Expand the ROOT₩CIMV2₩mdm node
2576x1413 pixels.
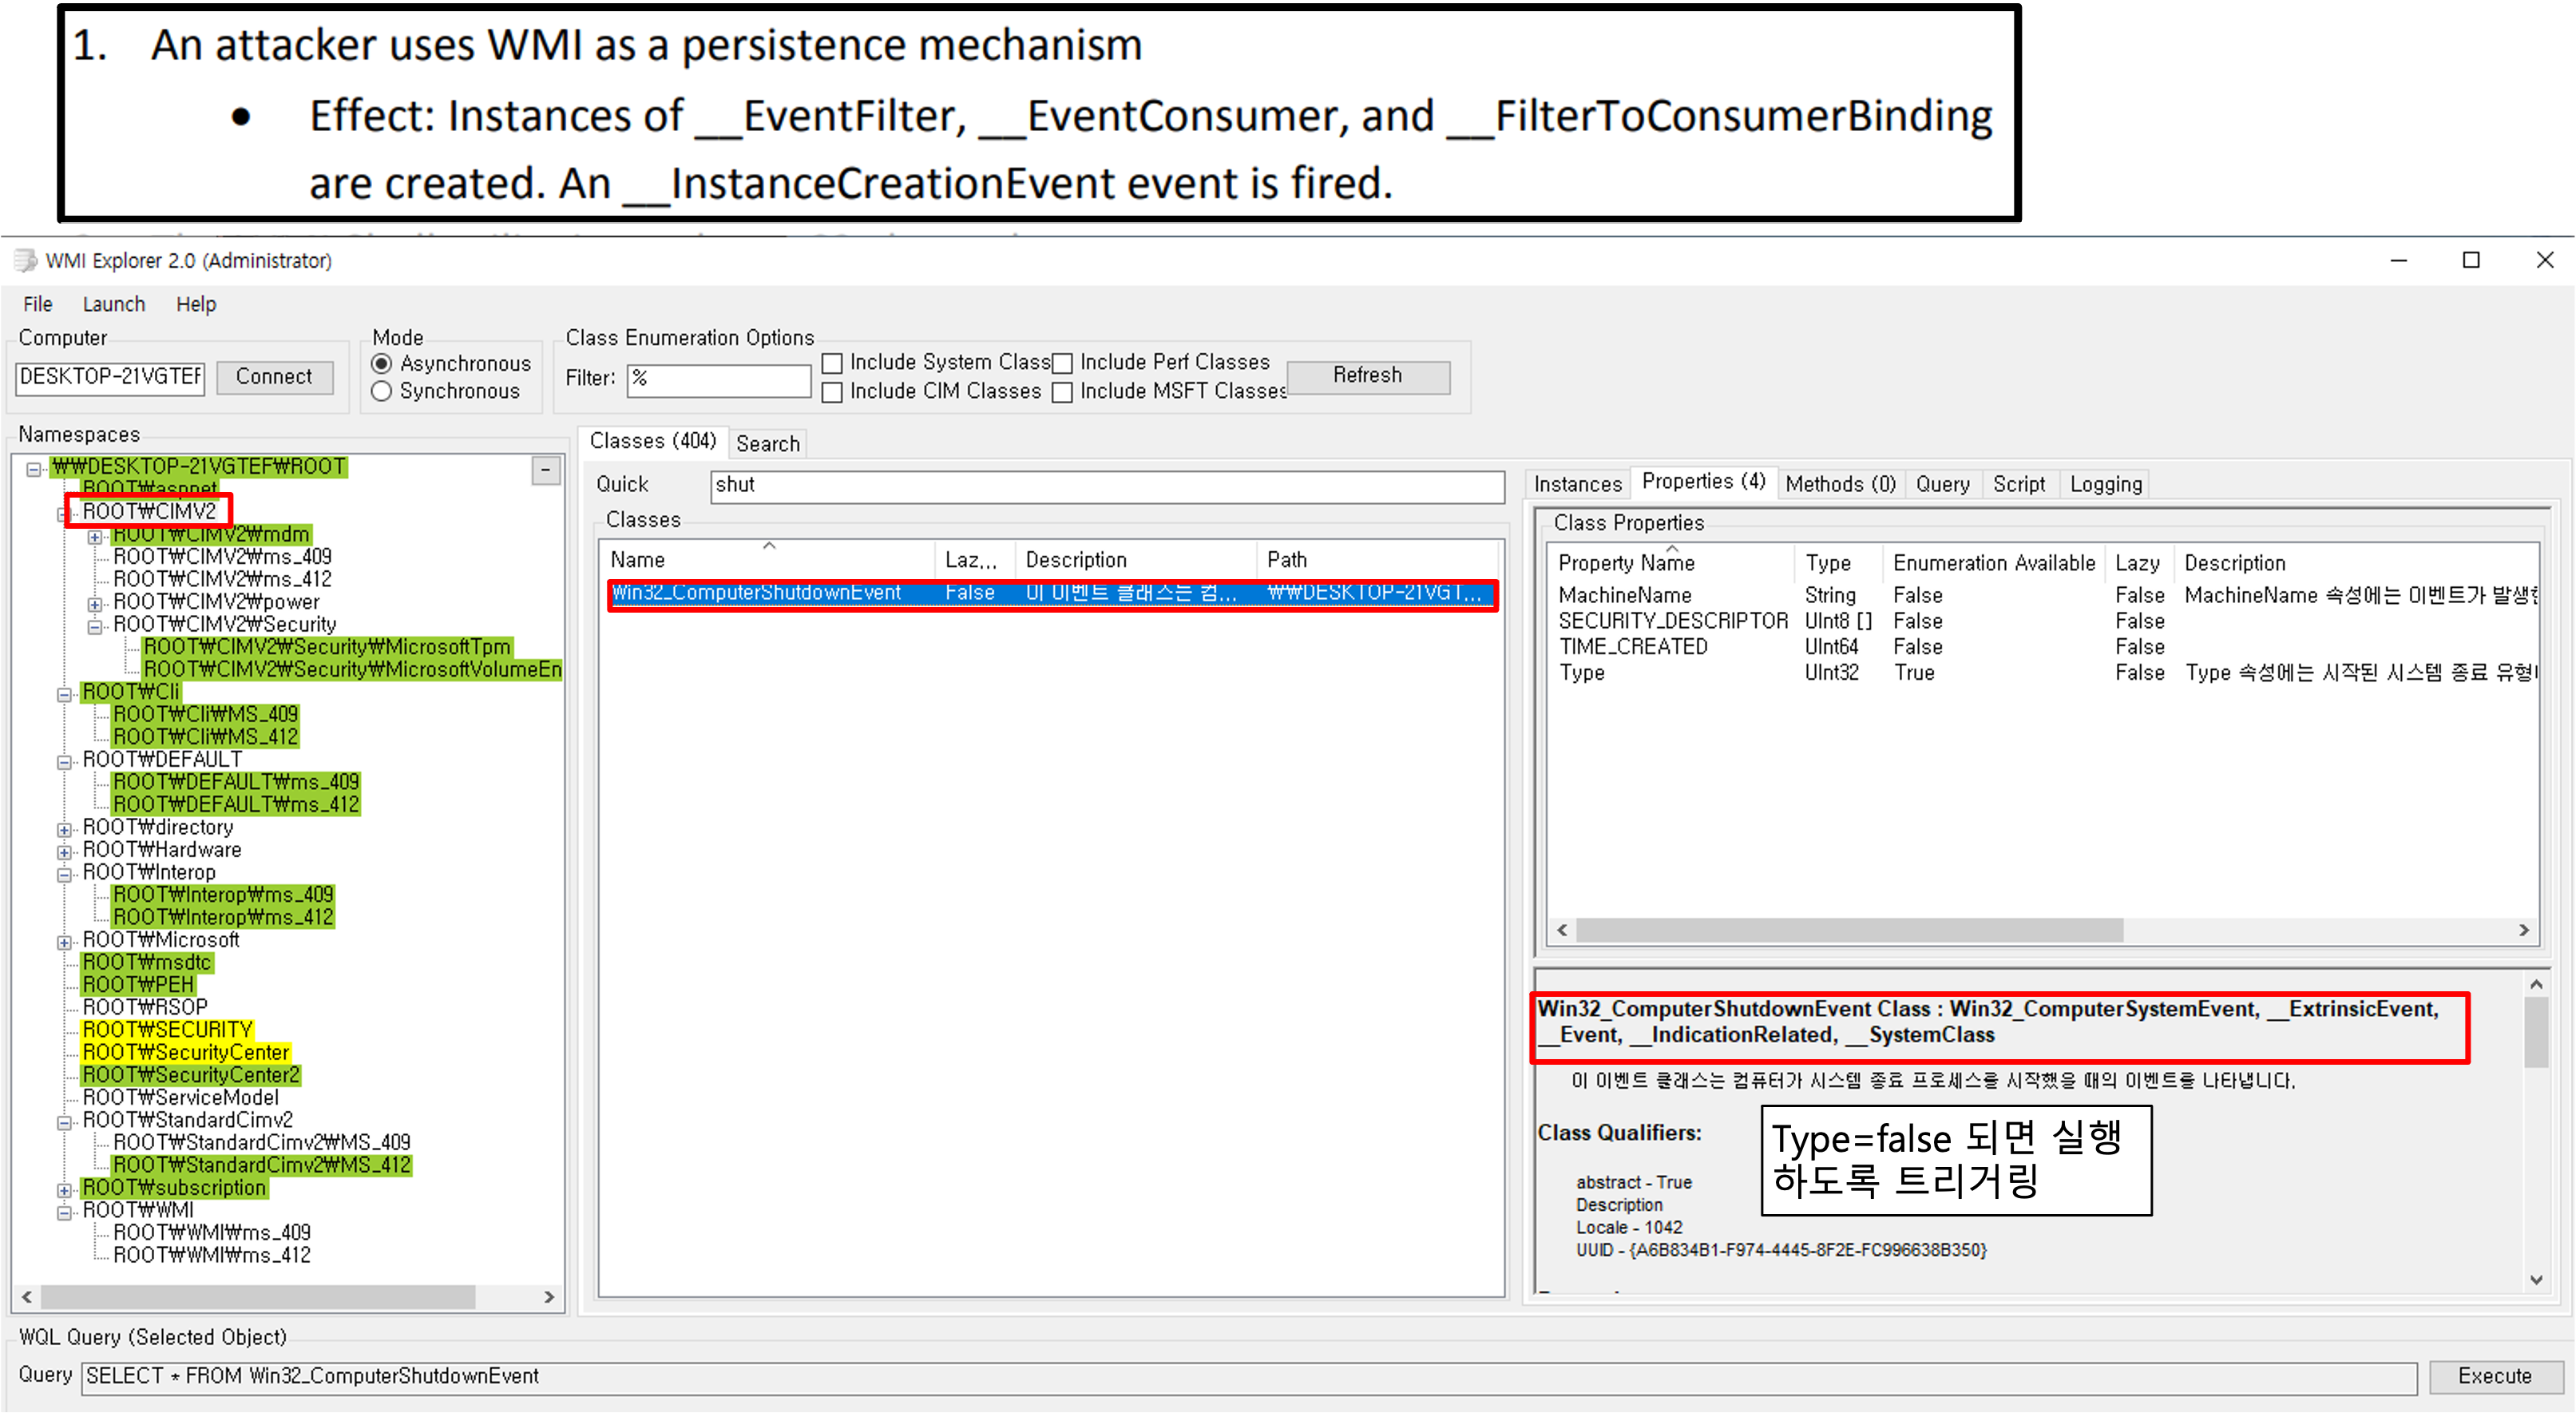95,537
